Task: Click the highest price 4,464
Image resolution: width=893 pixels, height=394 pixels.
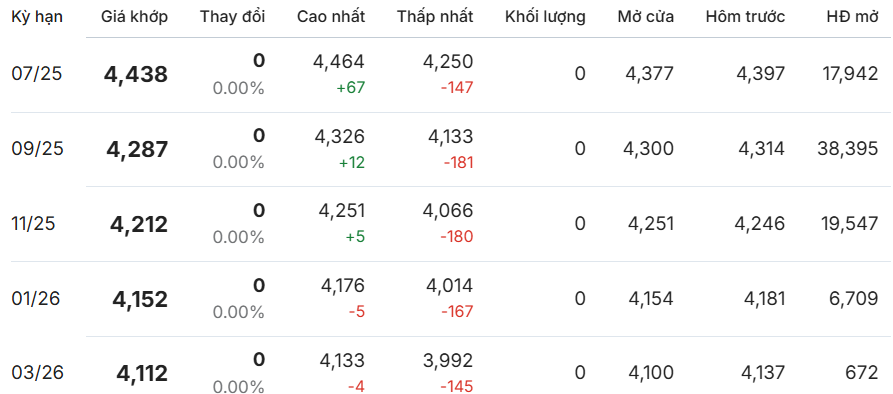Action: [x=338, y=61]
